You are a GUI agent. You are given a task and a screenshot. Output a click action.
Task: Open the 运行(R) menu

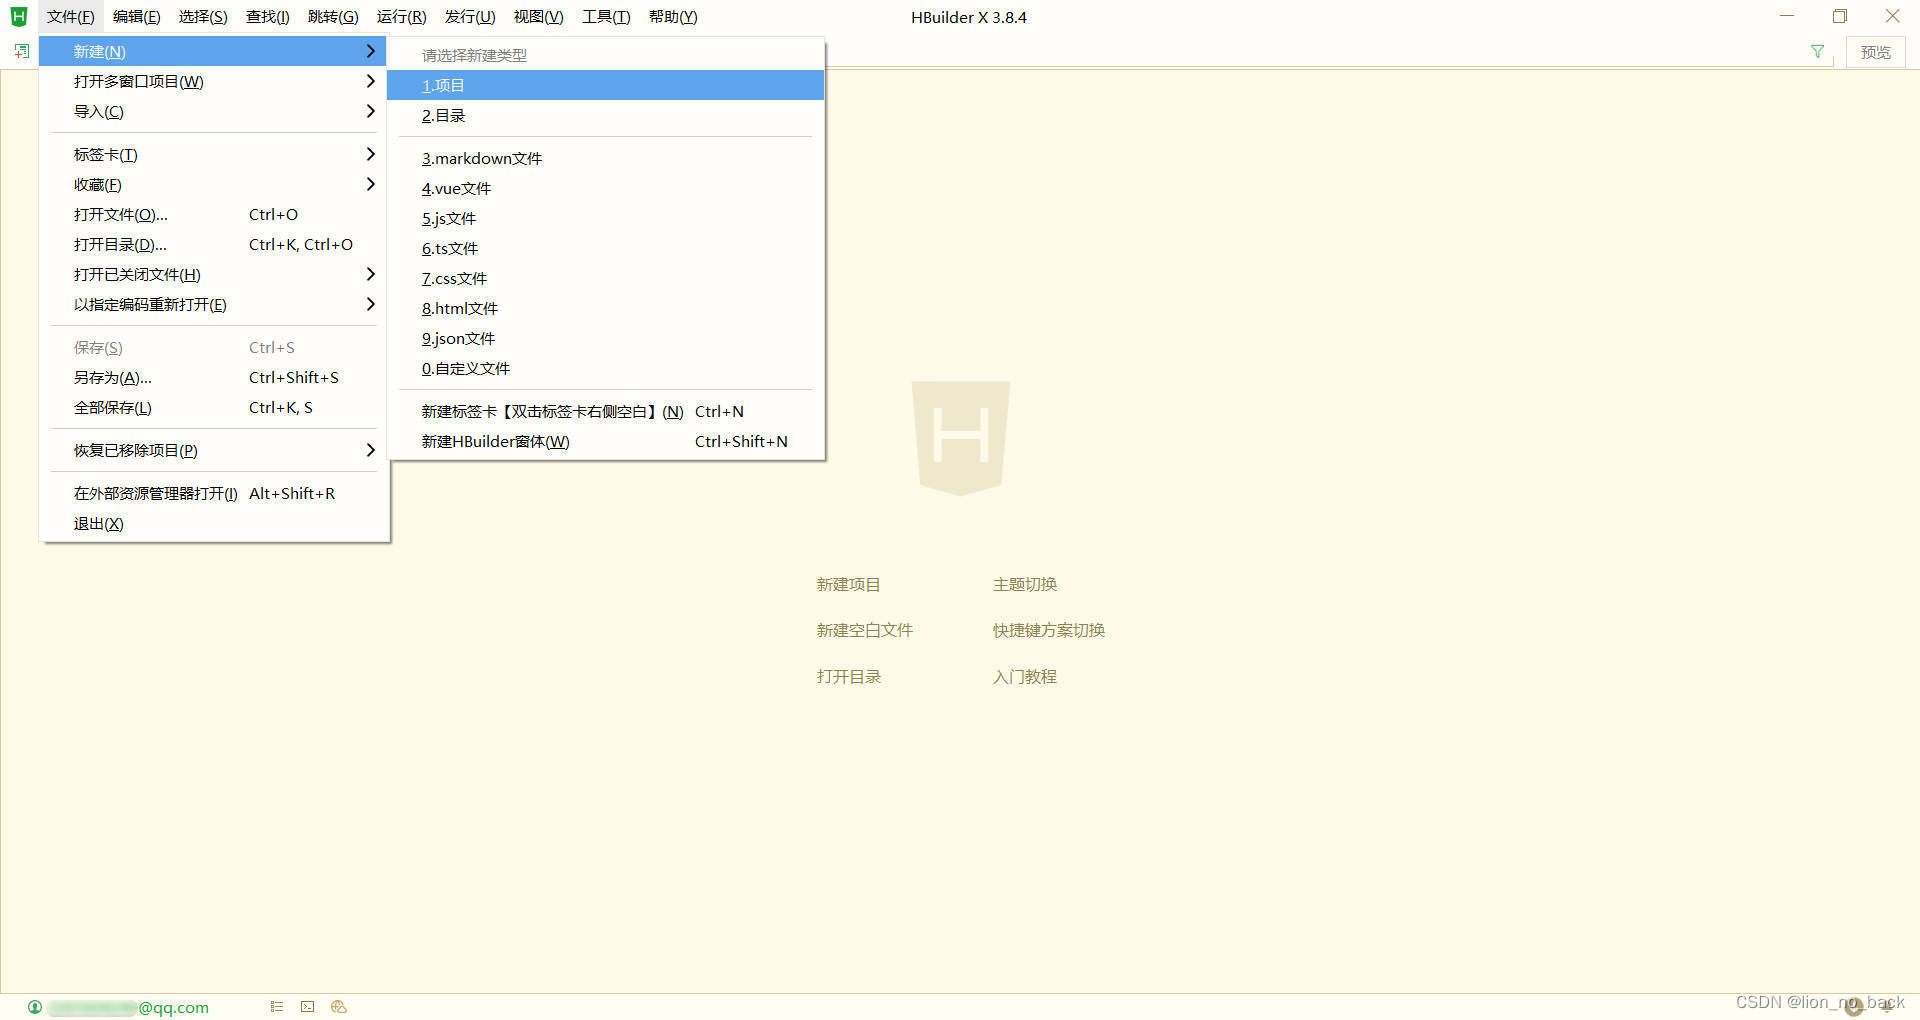(x=401, y=17)
